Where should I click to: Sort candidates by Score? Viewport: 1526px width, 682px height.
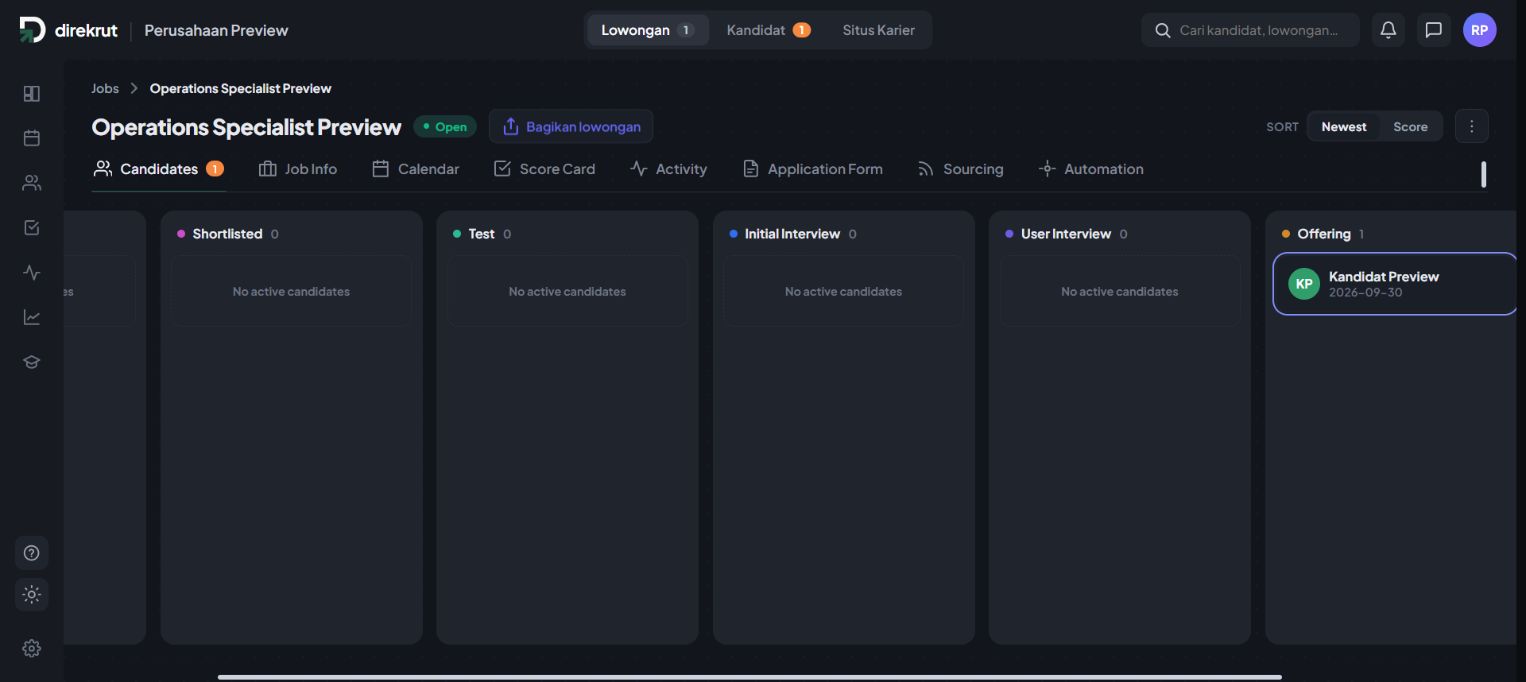(x=1410, y=127)
